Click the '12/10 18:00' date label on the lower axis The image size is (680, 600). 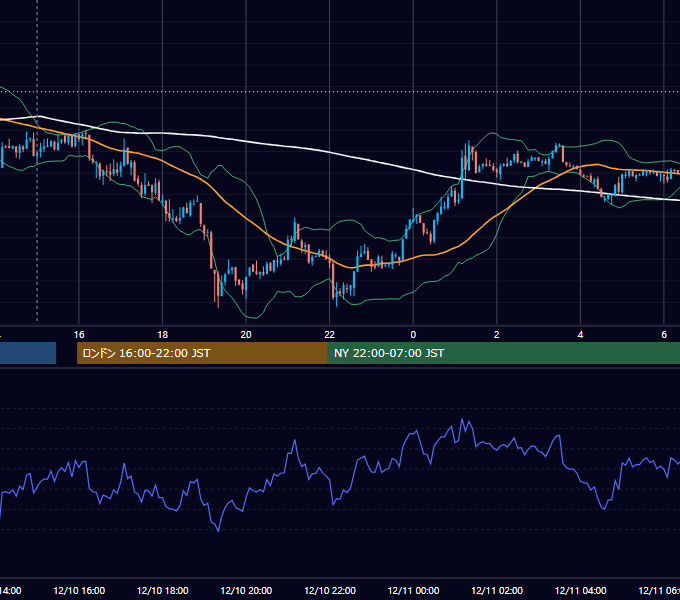(163, 590)
